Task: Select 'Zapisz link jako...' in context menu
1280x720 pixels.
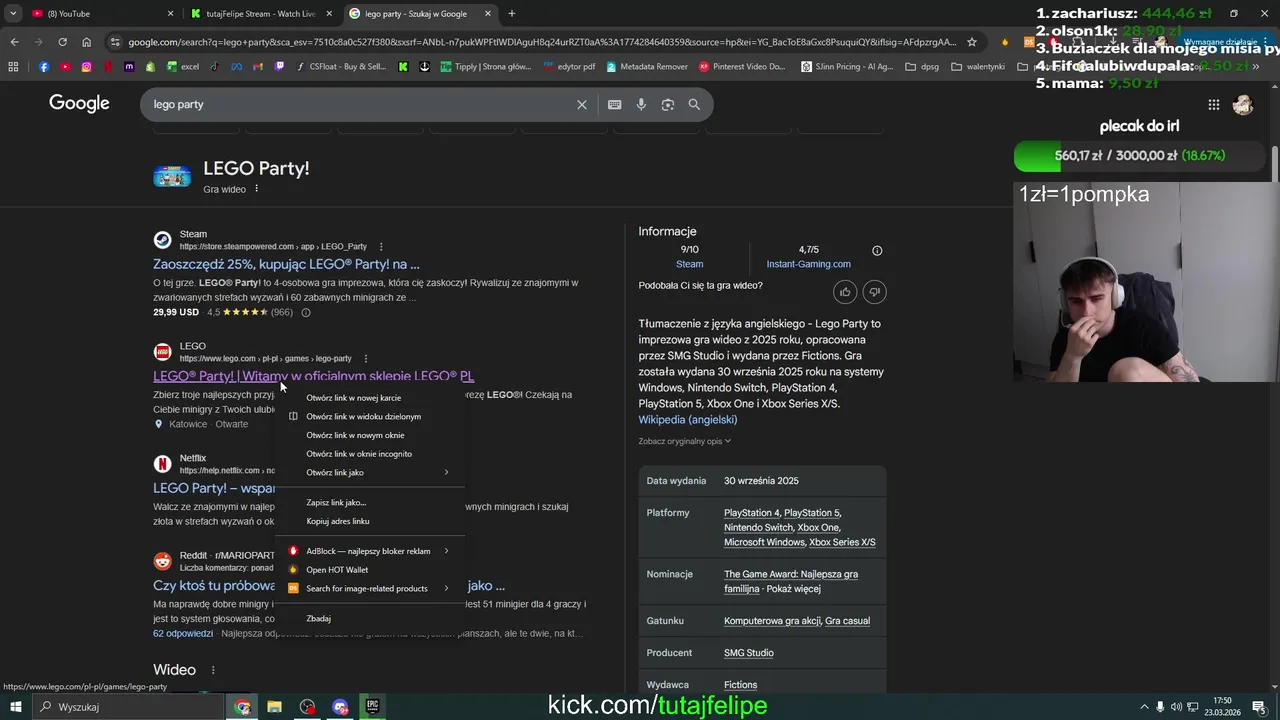Action: pyautogui.click(x=370, y=502)
